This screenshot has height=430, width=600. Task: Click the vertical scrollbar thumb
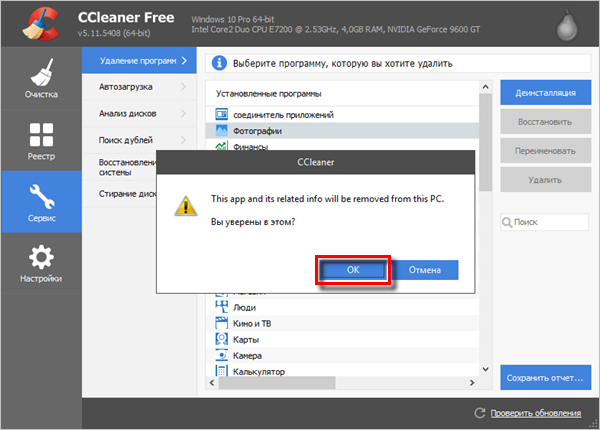pyautogui.click(x=486, y=142)
